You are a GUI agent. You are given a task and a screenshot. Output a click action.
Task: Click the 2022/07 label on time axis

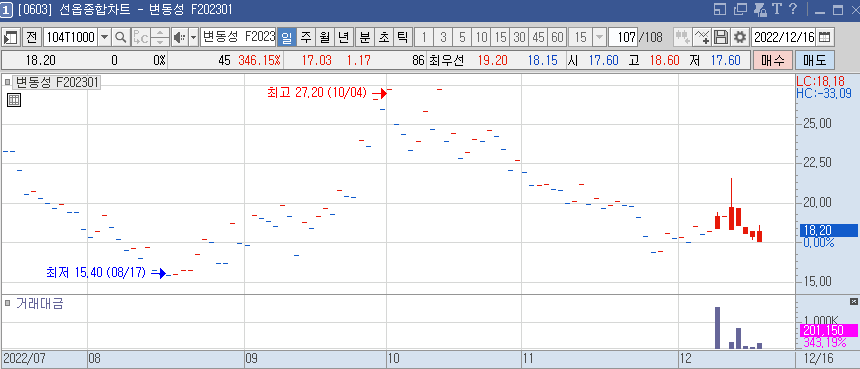coord(24,358)
